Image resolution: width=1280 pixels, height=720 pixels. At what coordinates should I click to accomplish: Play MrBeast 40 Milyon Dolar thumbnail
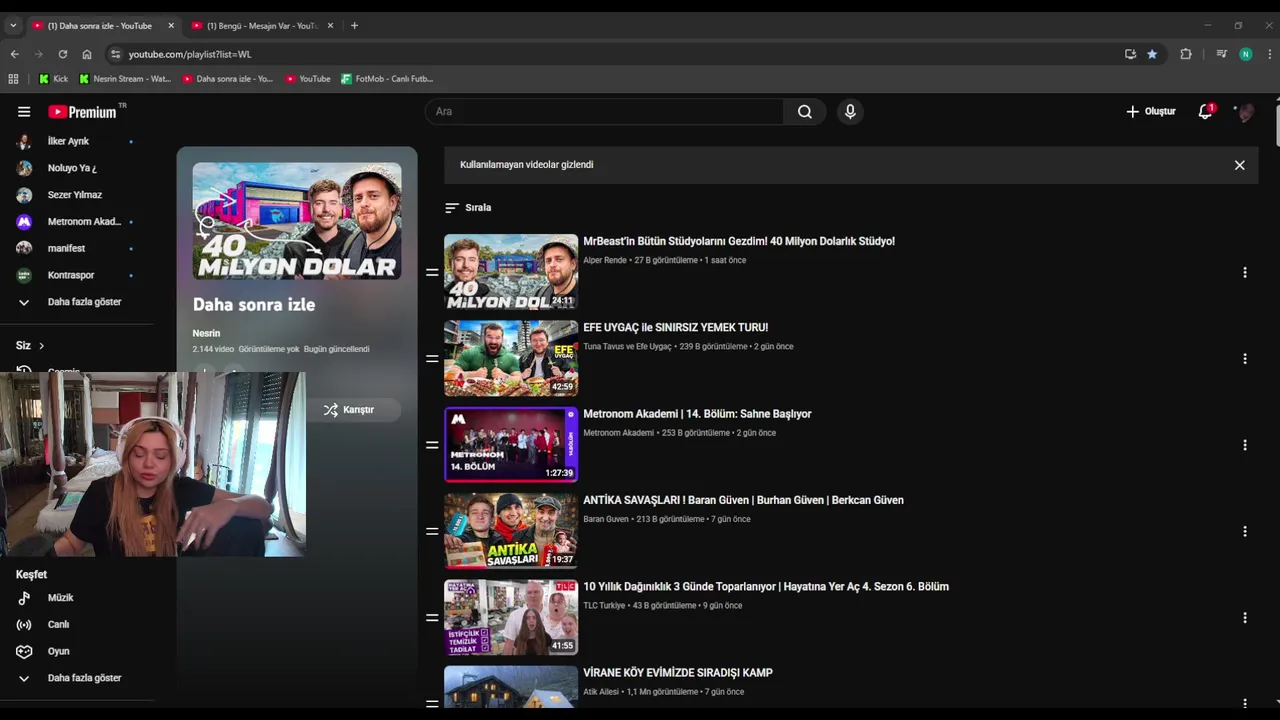pos(511,272)
